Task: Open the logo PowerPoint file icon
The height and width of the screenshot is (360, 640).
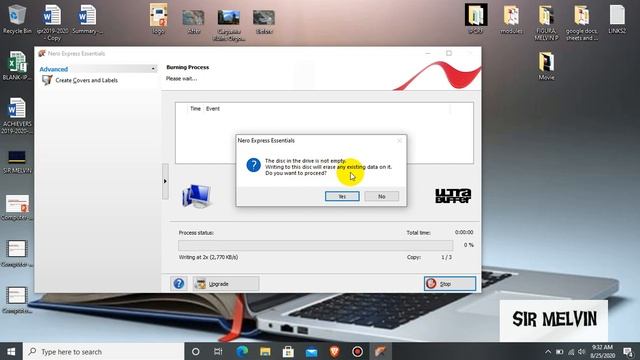Action: point(158,19)
